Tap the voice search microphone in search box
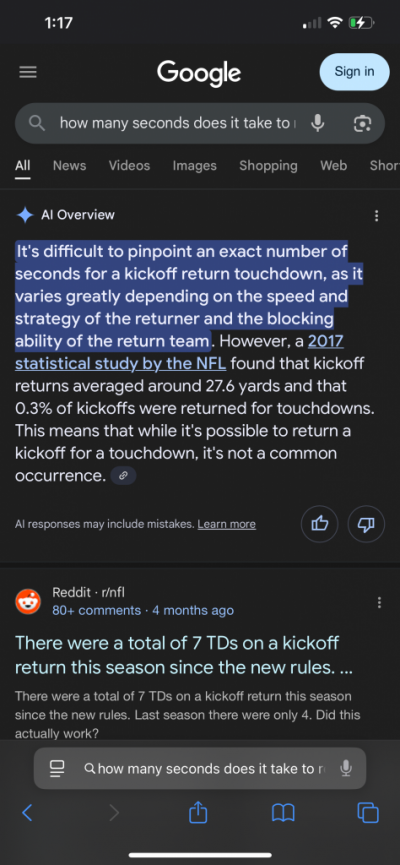400x865 pixels. coord(317,123)
